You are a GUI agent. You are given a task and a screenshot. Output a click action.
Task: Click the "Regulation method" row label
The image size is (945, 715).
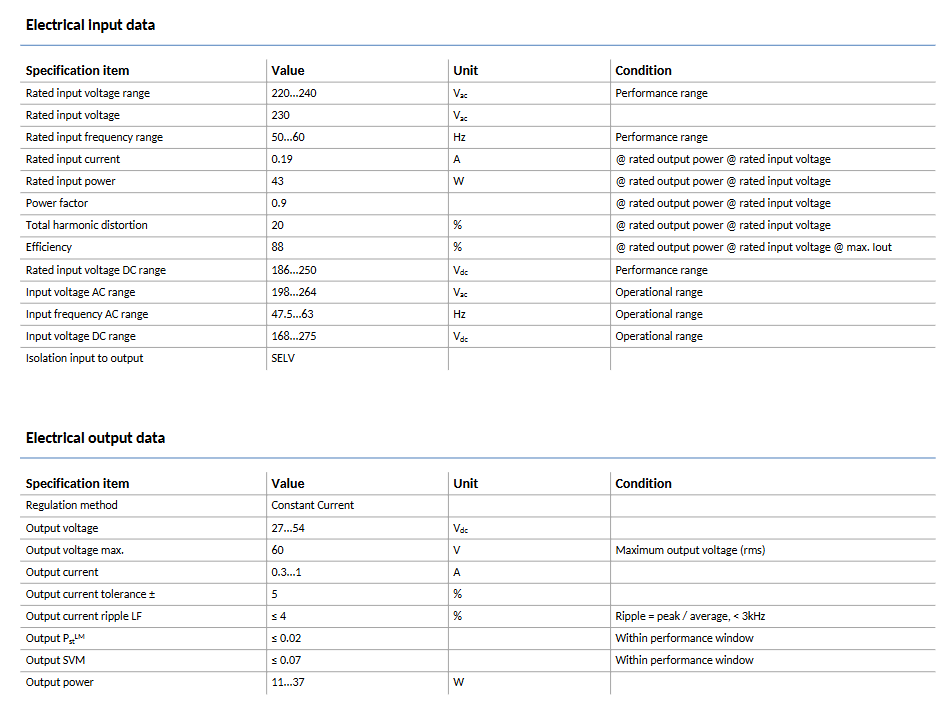[72, 505]
